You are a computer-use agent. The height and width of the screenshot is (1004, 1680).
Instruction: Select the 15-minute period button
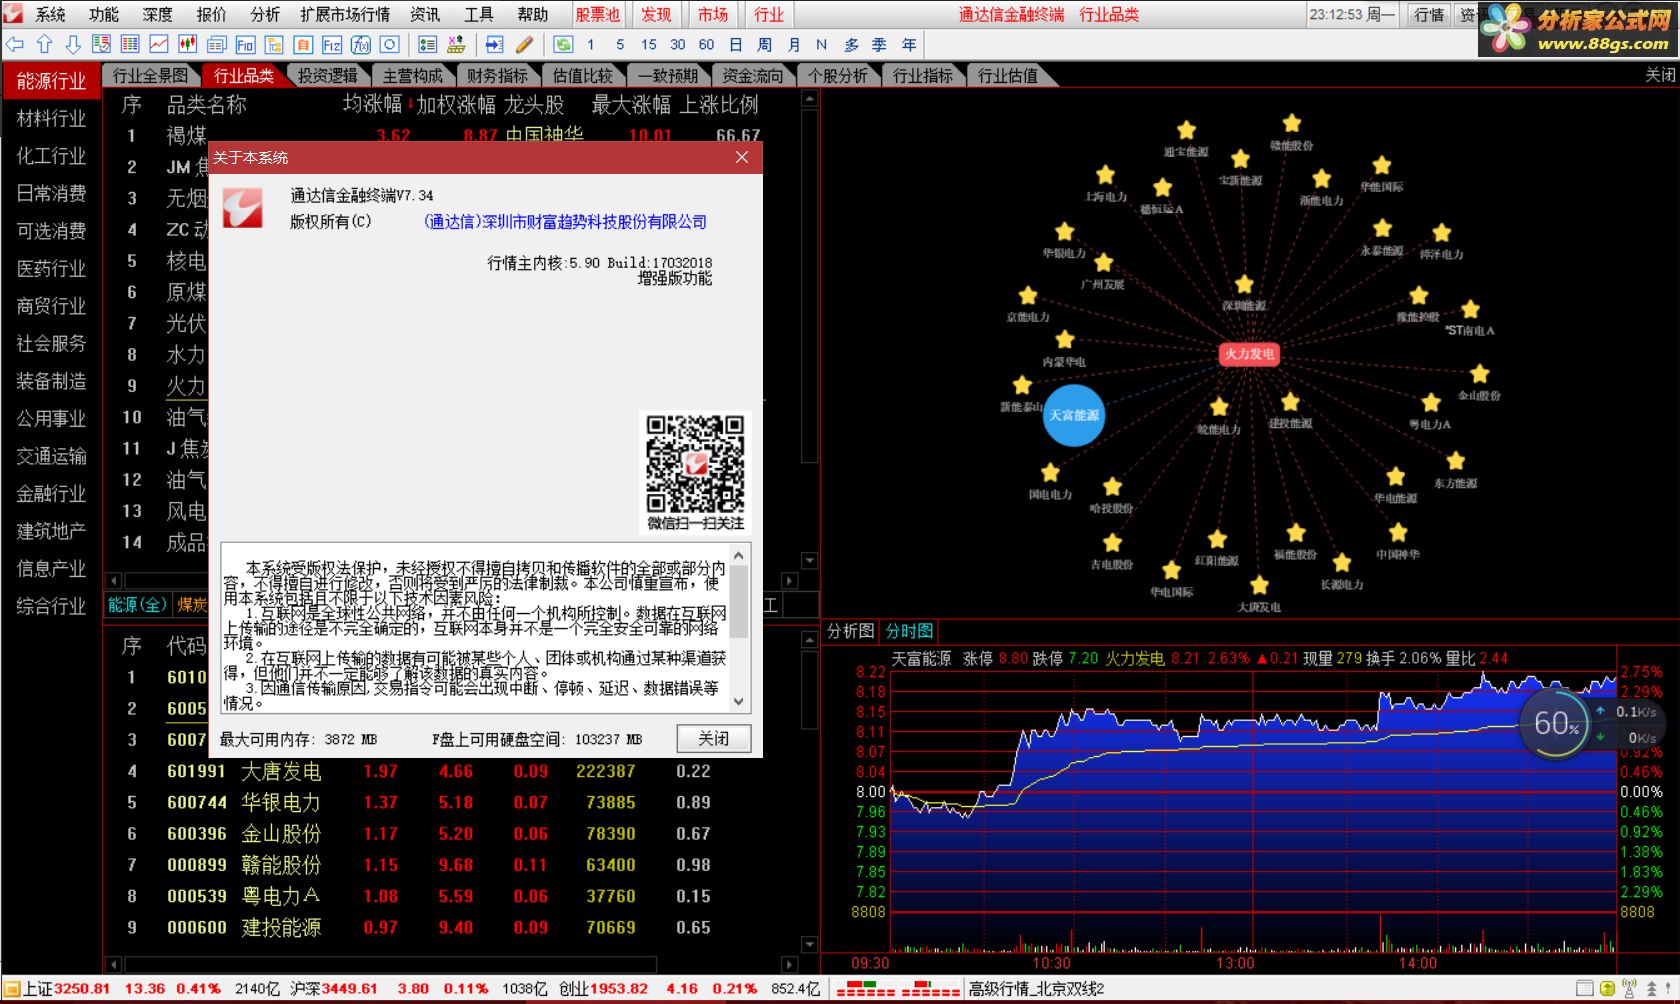coord(649,44)
